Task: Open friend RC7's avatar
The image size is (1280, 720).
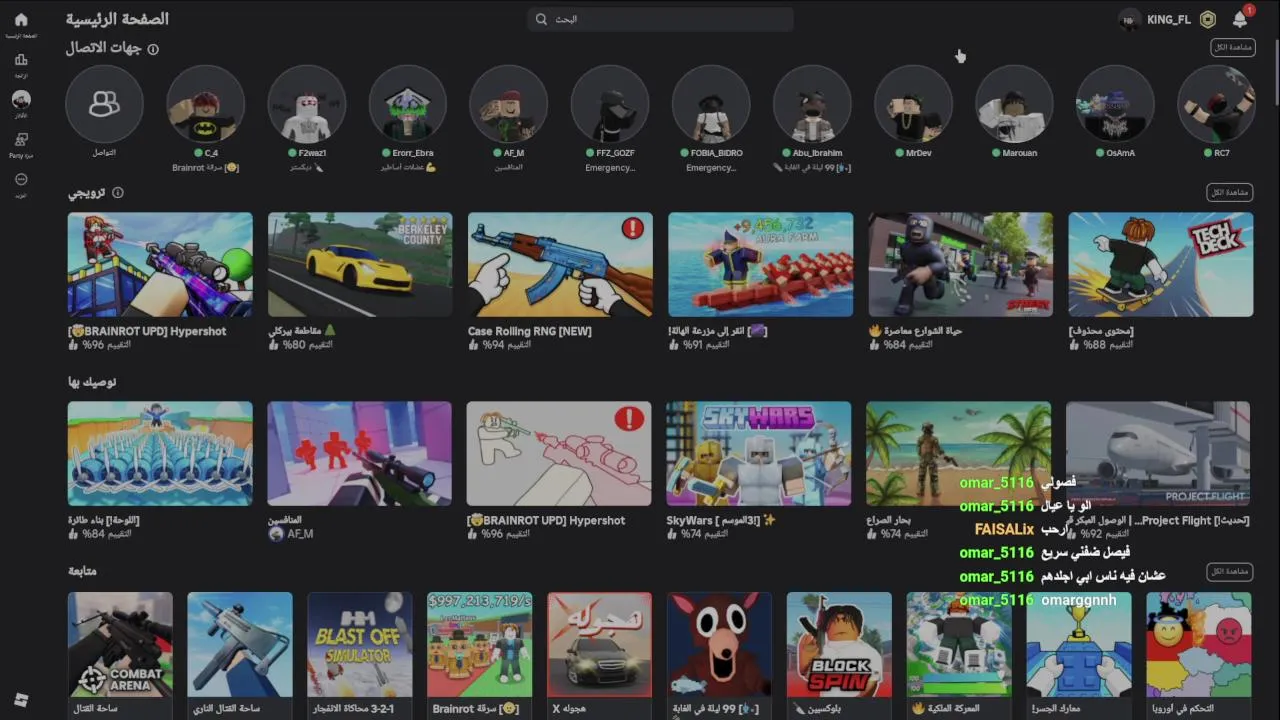Action: 1216,104
